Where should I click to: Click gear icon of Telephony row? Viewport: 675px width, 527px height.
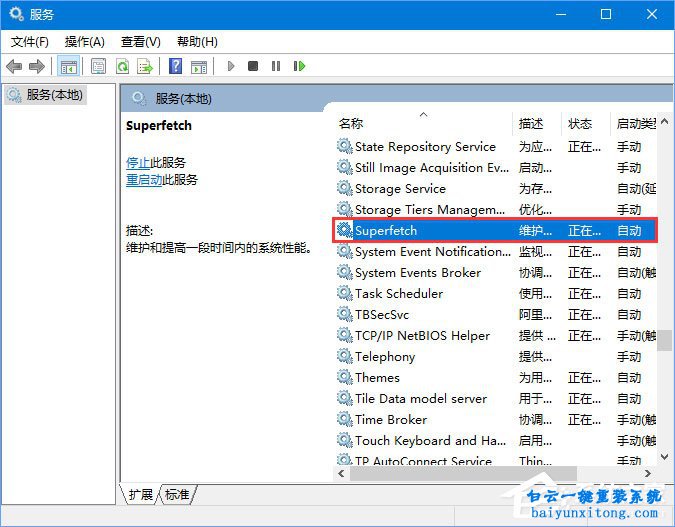click(344, 356)
